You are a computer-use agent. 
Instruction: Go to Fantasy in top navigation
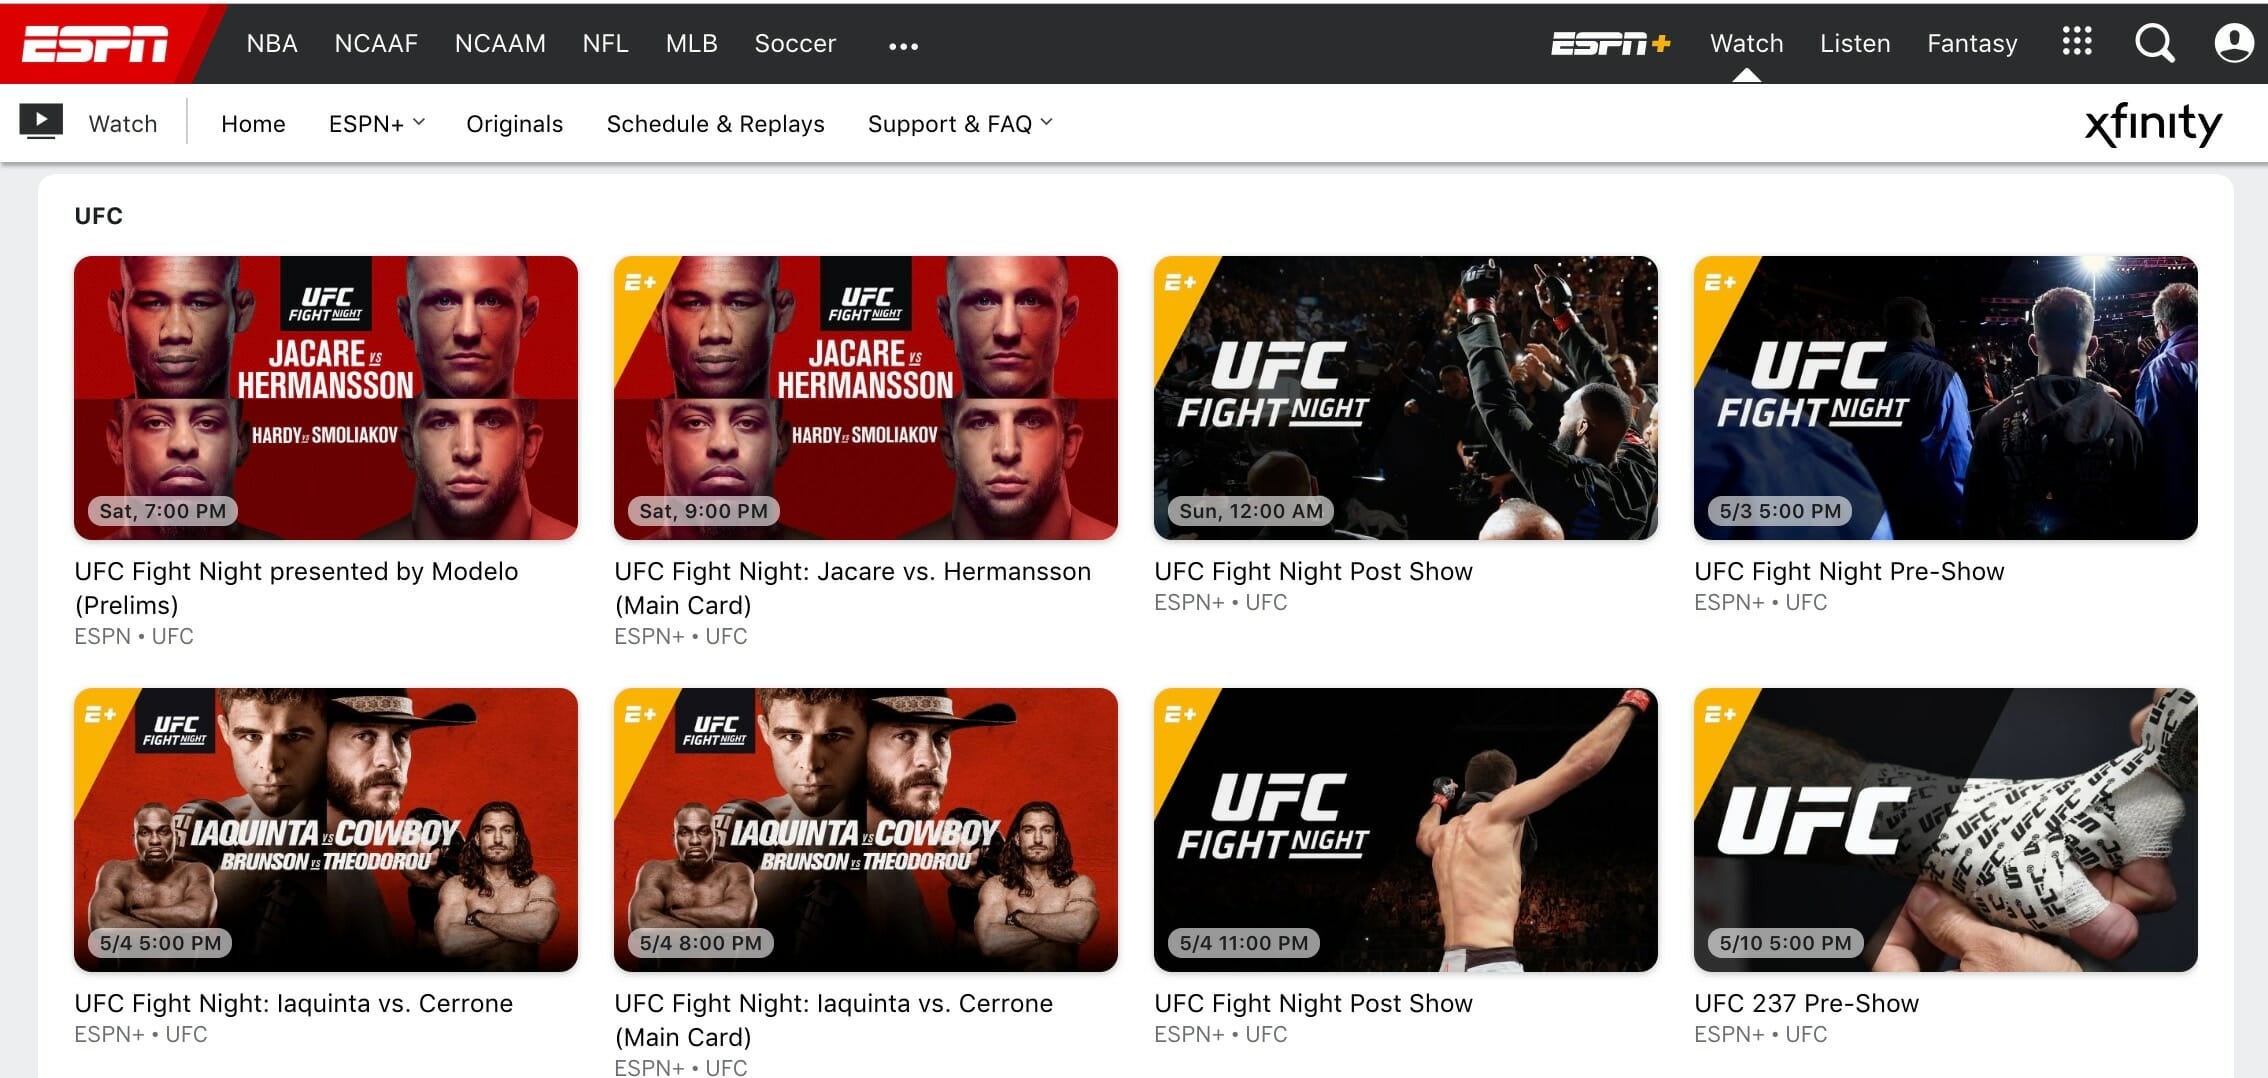(x=1972, y=44)
